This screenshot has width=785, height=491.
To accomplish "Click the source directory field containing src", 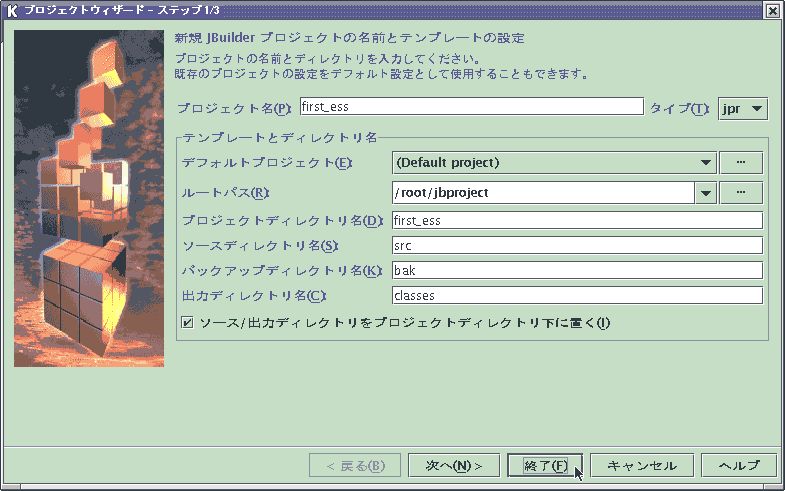I will tap(577, 246).
